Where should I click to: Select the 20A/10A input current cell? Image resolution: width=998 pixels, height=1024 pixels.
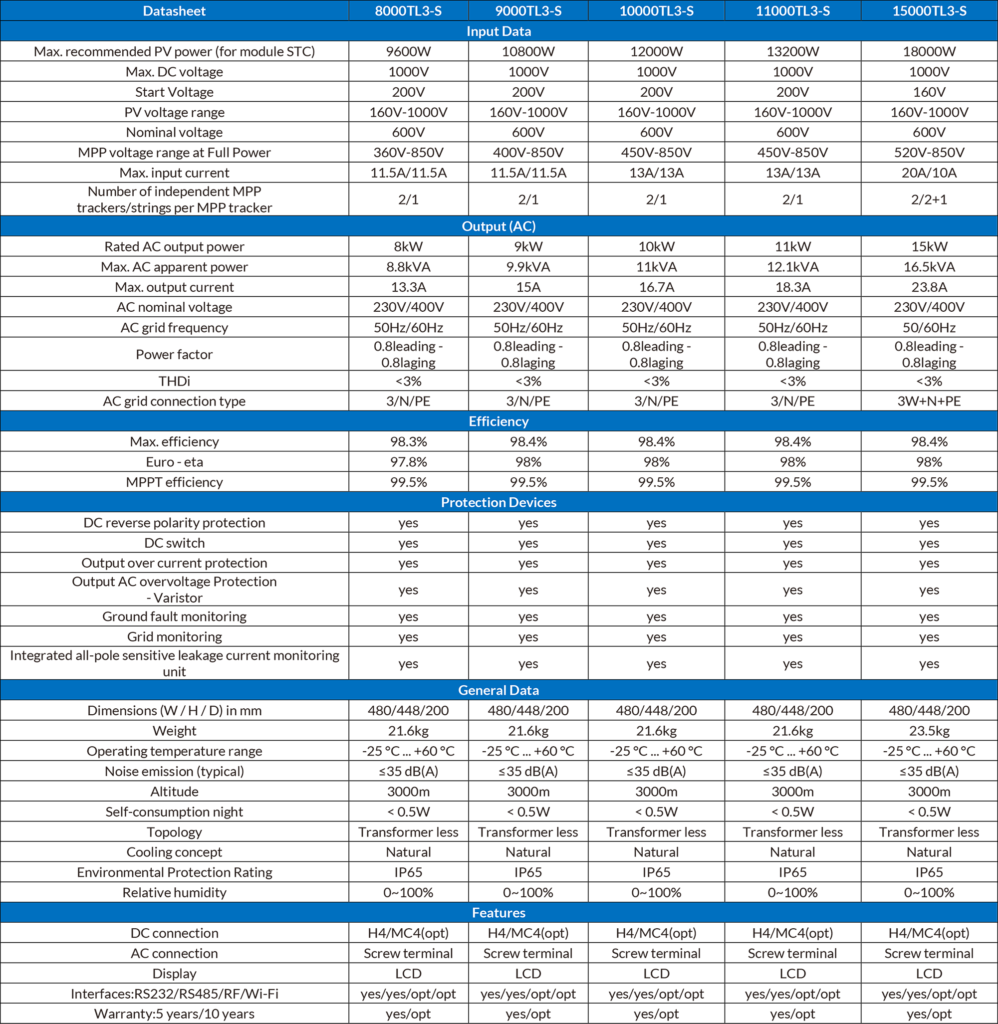tap(929, 172)
